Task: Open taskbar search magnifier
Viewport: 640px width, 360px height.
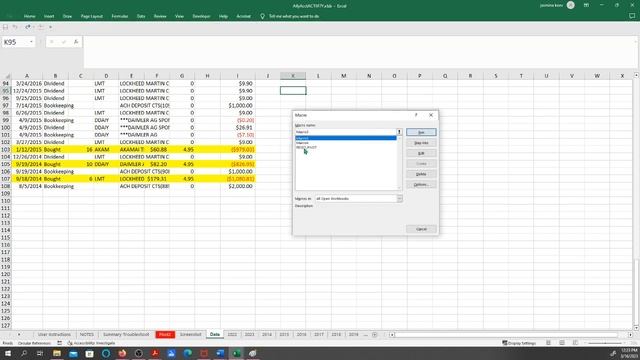Action: pyautogui.click(x=24, y=353)
